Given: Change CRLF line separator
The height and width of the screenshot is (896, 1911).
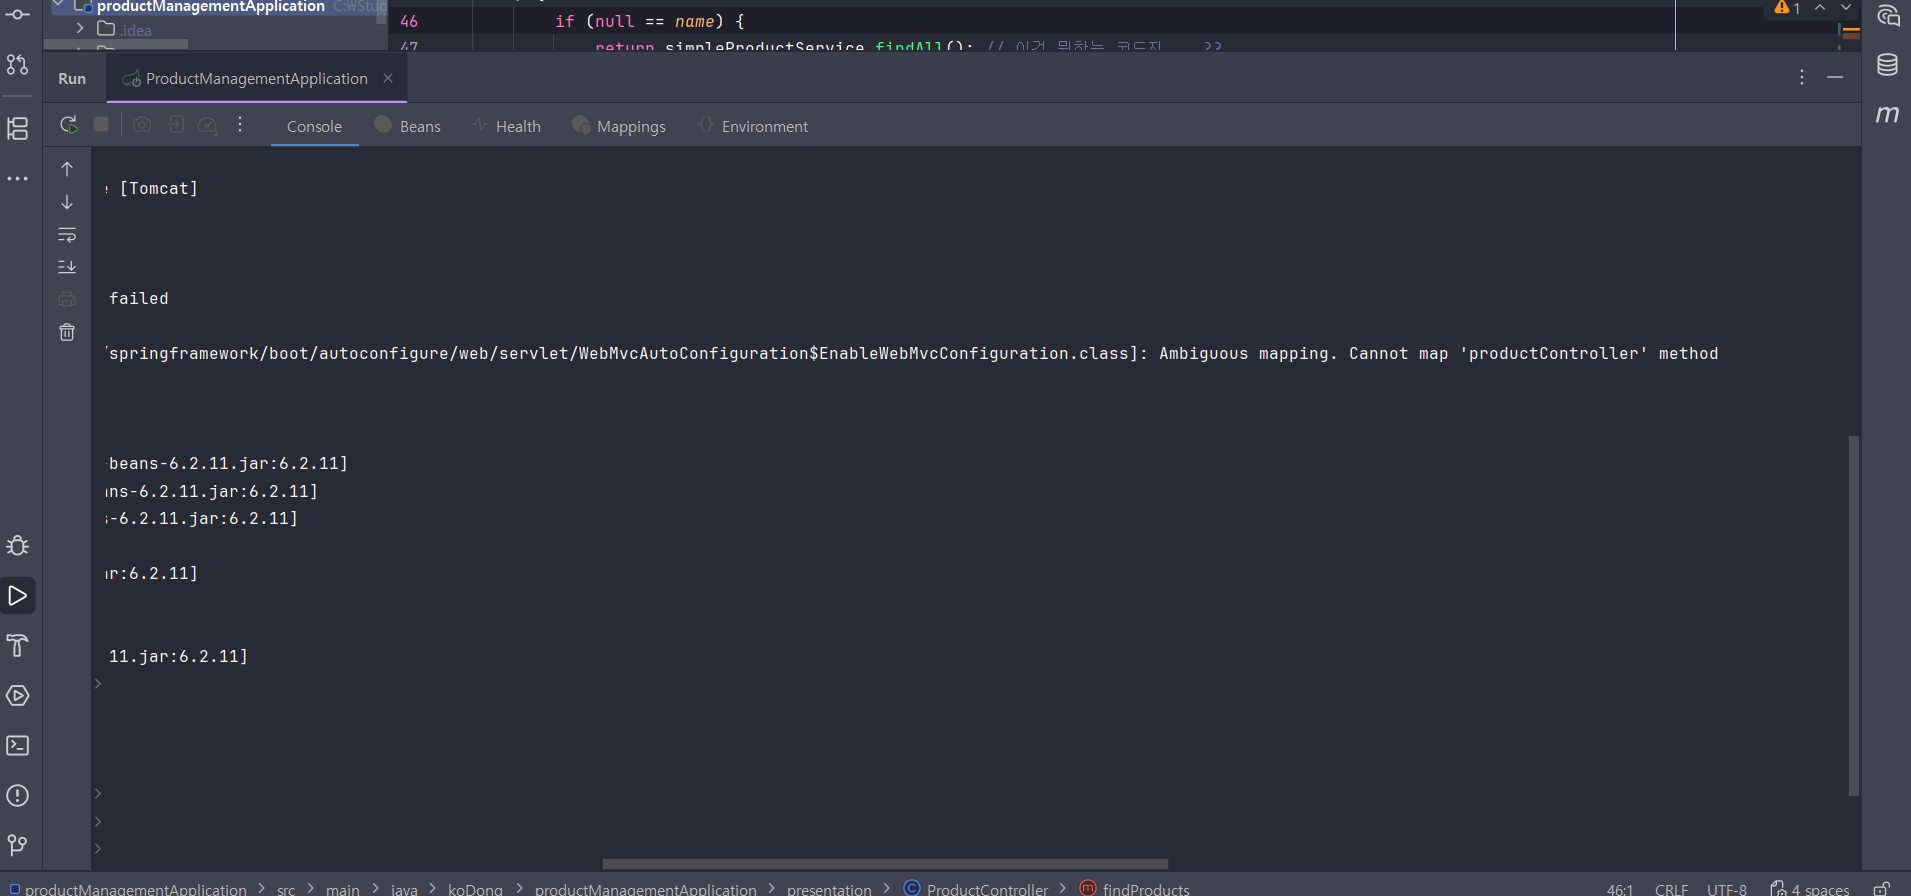Looking at the screenshot, I should [x=1671, y=889].
